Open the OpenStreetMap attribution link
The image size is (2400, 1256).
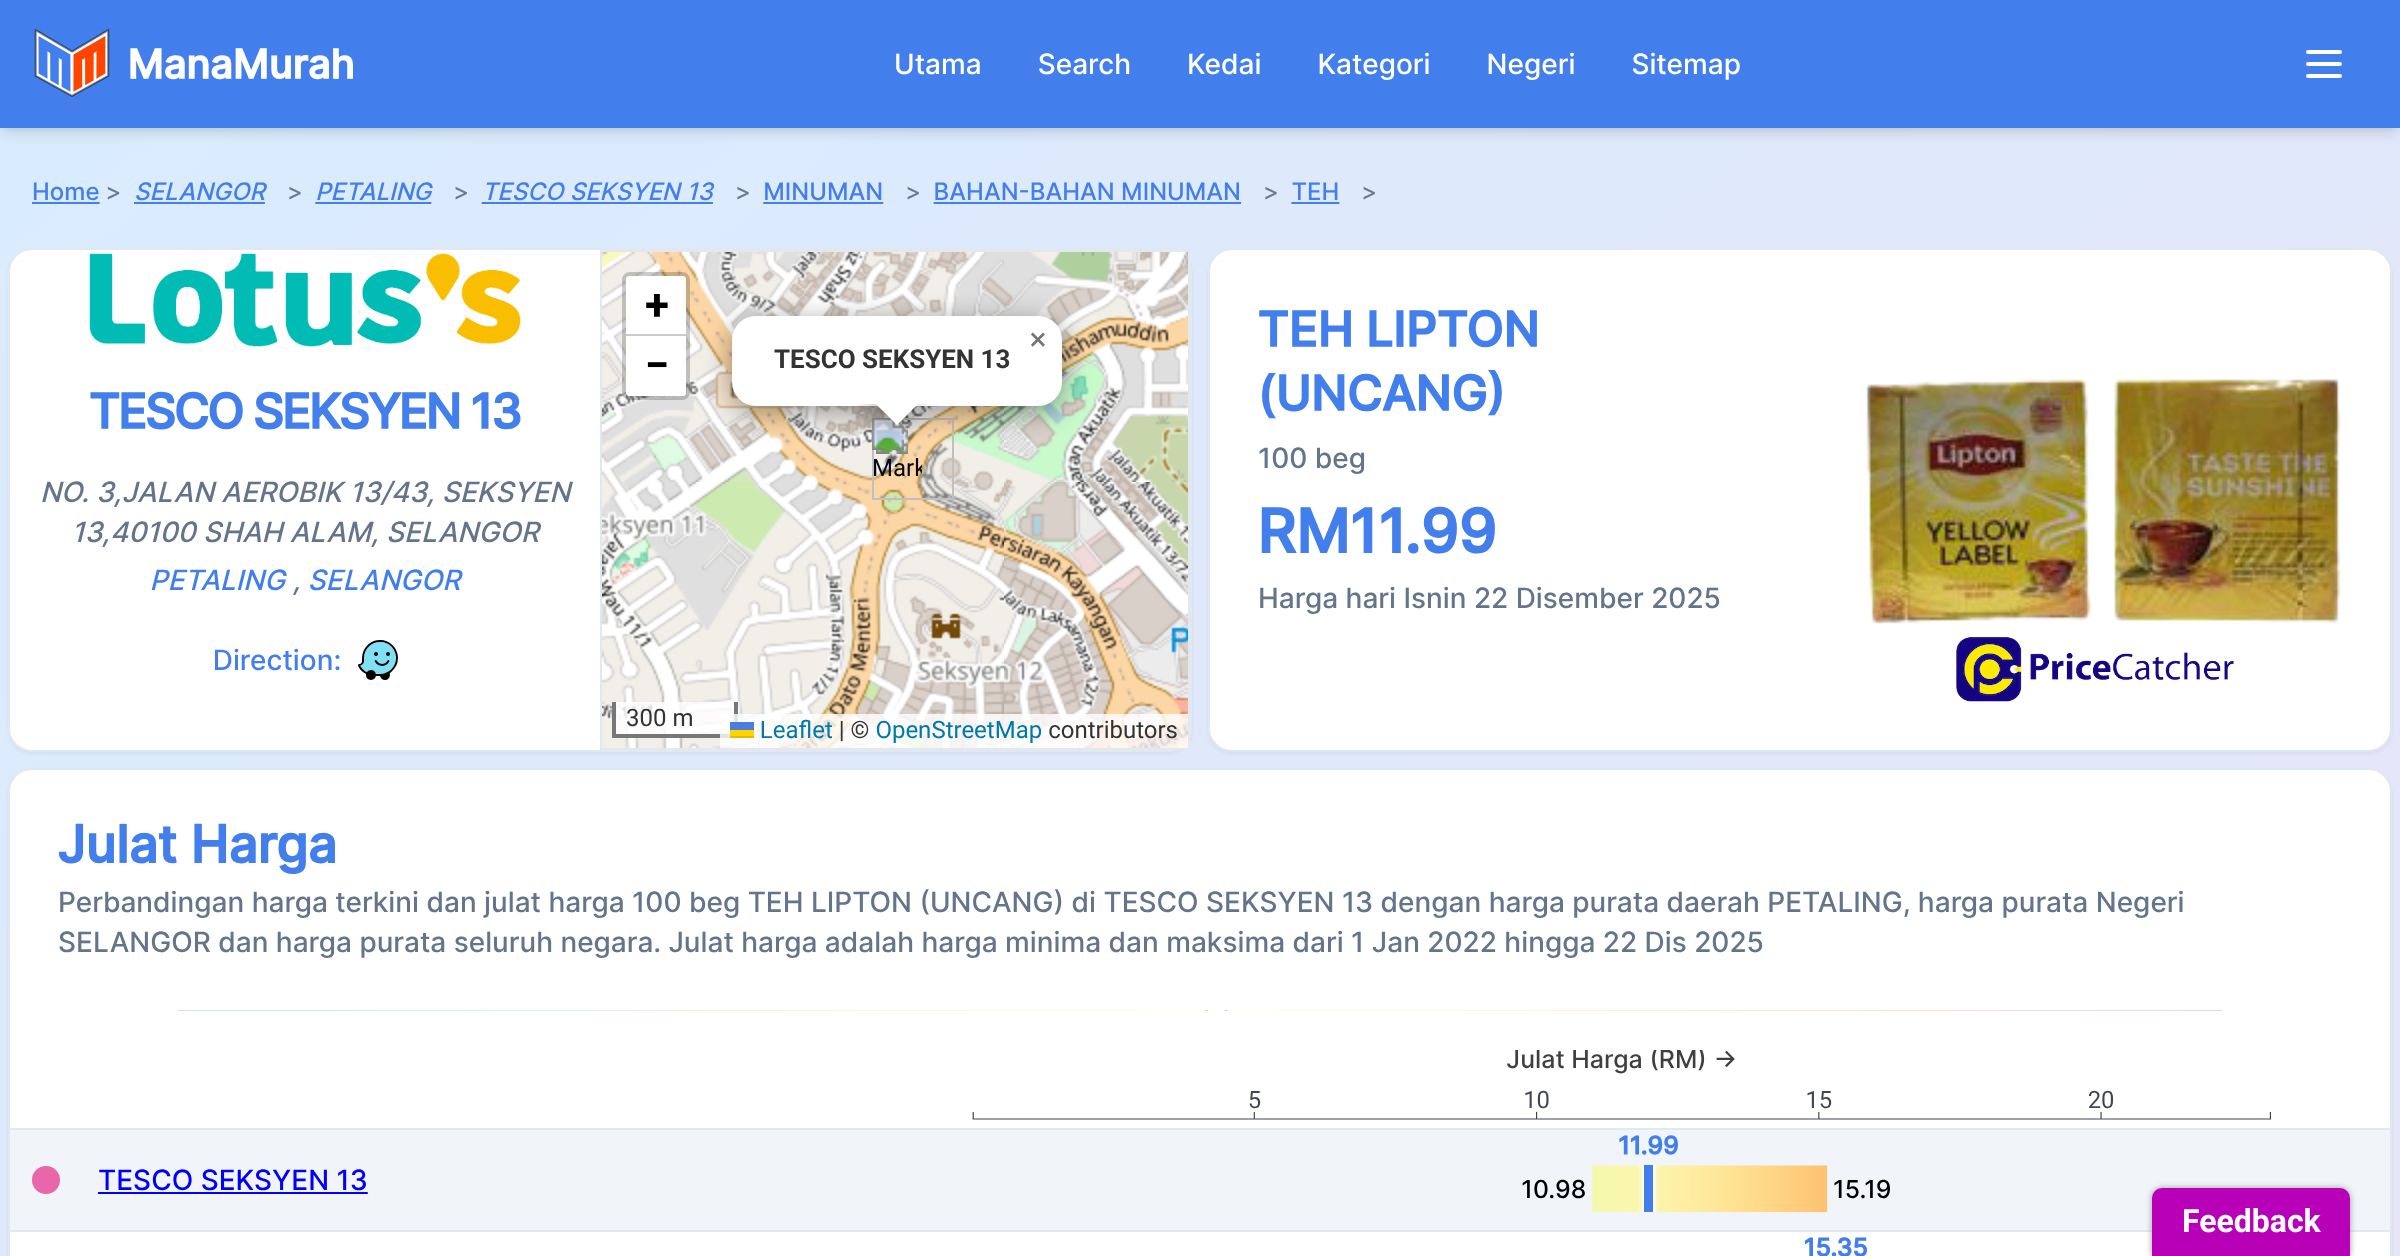[958, 730]
